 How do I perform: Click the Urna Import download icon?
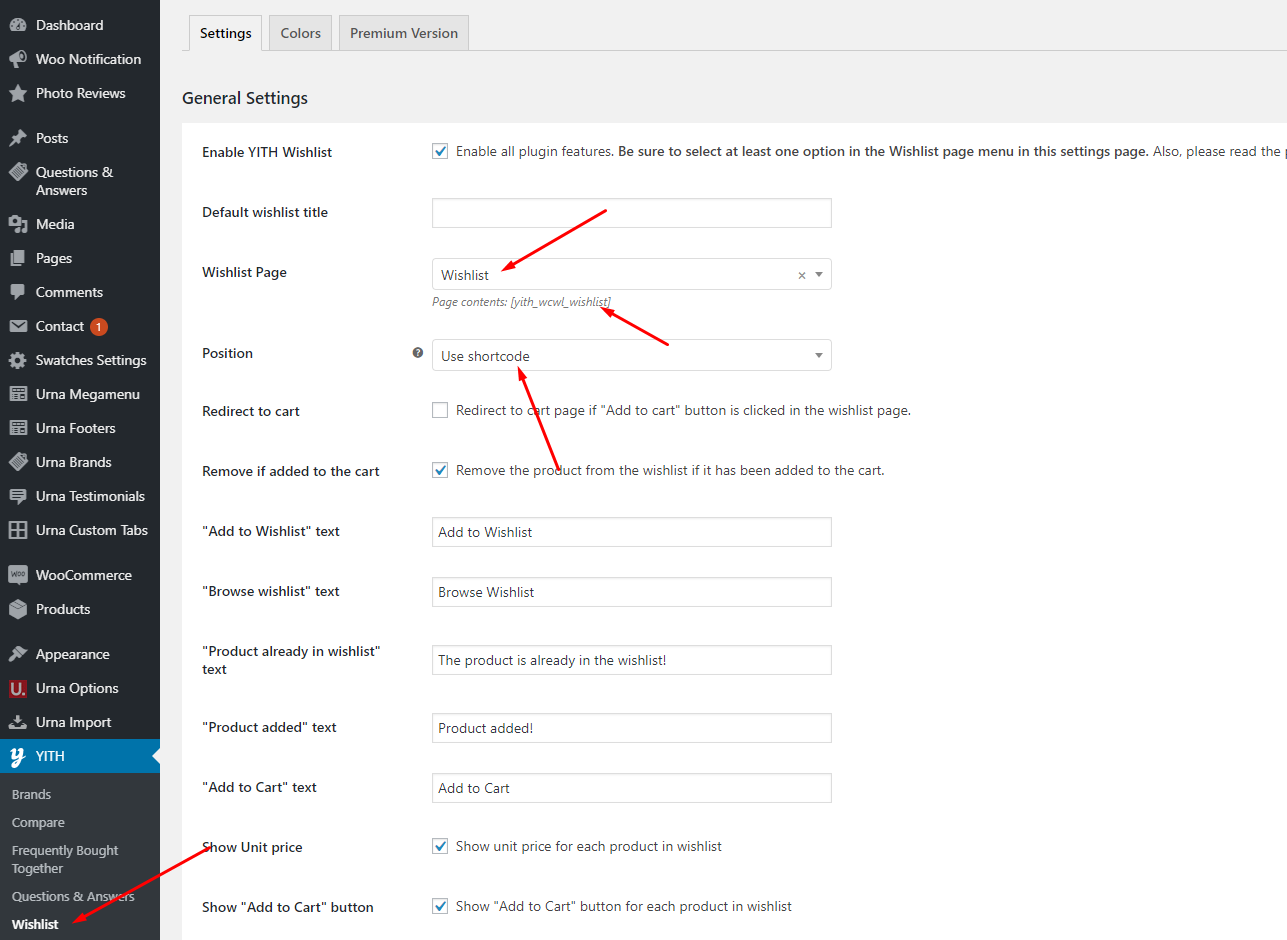tap(18, 722)
